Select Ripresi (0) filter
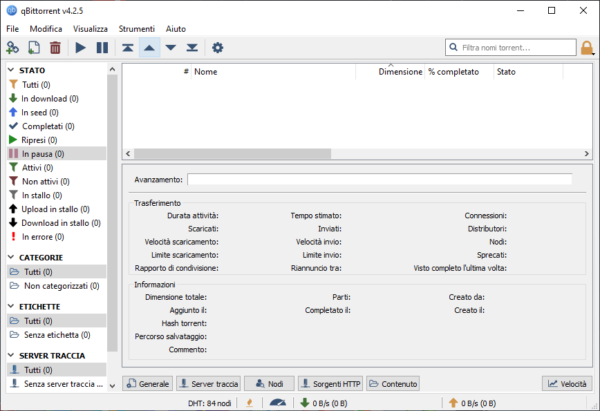Viewport: 600px width, 411px height. (57, 140)
